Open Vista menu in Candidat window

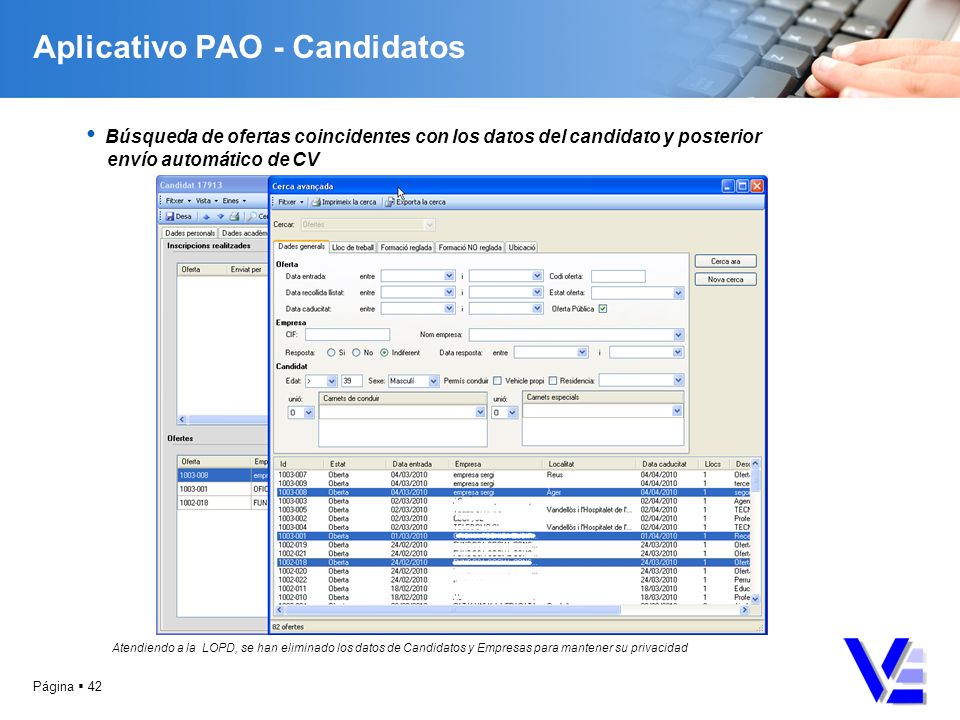pyautogui.click(x=206, y=201)
